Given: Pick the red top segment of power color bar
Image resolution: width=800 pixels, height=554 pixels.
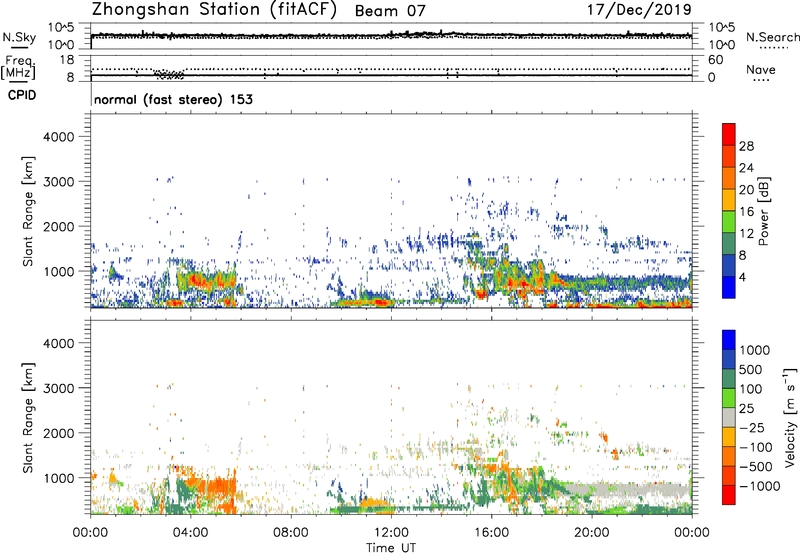Looking at the screenshot, I should (729, 134).
